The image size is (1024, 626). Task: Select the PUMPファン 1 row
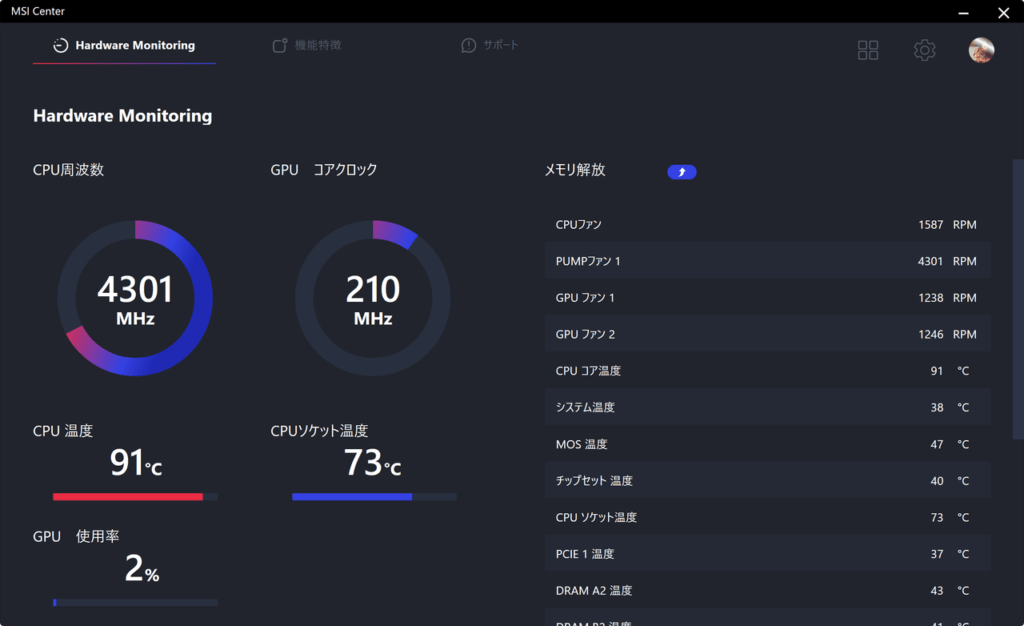click(x=767, y=261)
